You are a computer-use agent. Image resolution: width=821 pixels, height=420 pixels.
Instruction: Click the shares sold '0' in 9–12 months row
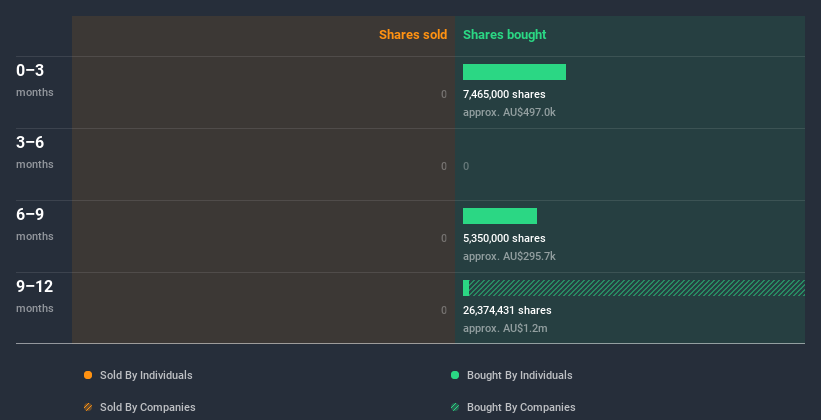(444, 310)
